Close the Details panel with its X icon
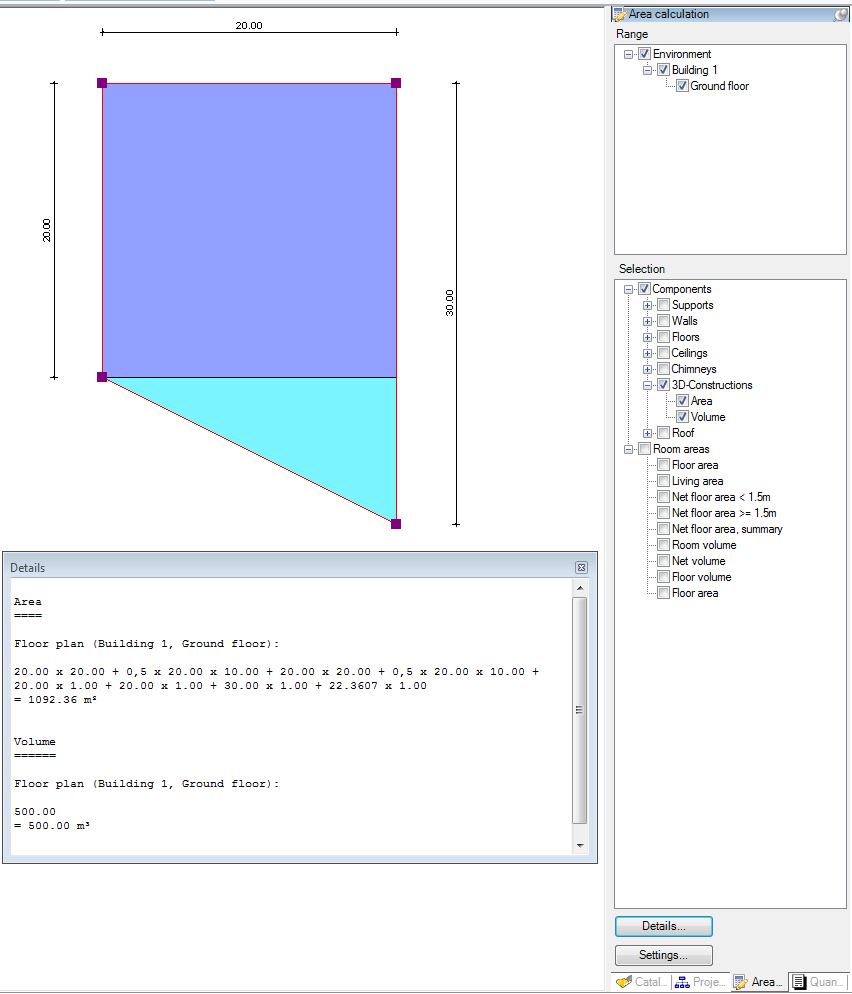This screenshot has width=852, height=994. coord(581,567)
